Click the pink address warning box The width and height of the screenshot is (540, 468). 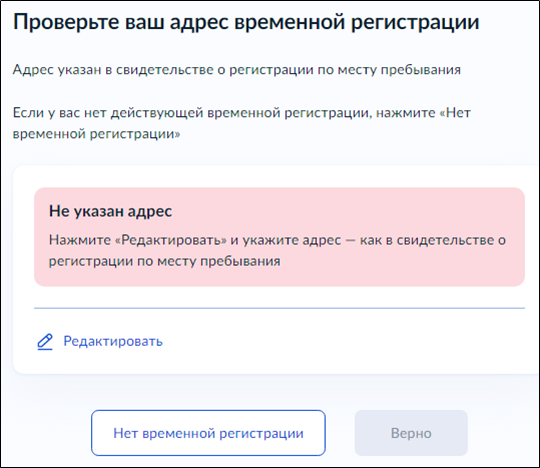point(279,237)
